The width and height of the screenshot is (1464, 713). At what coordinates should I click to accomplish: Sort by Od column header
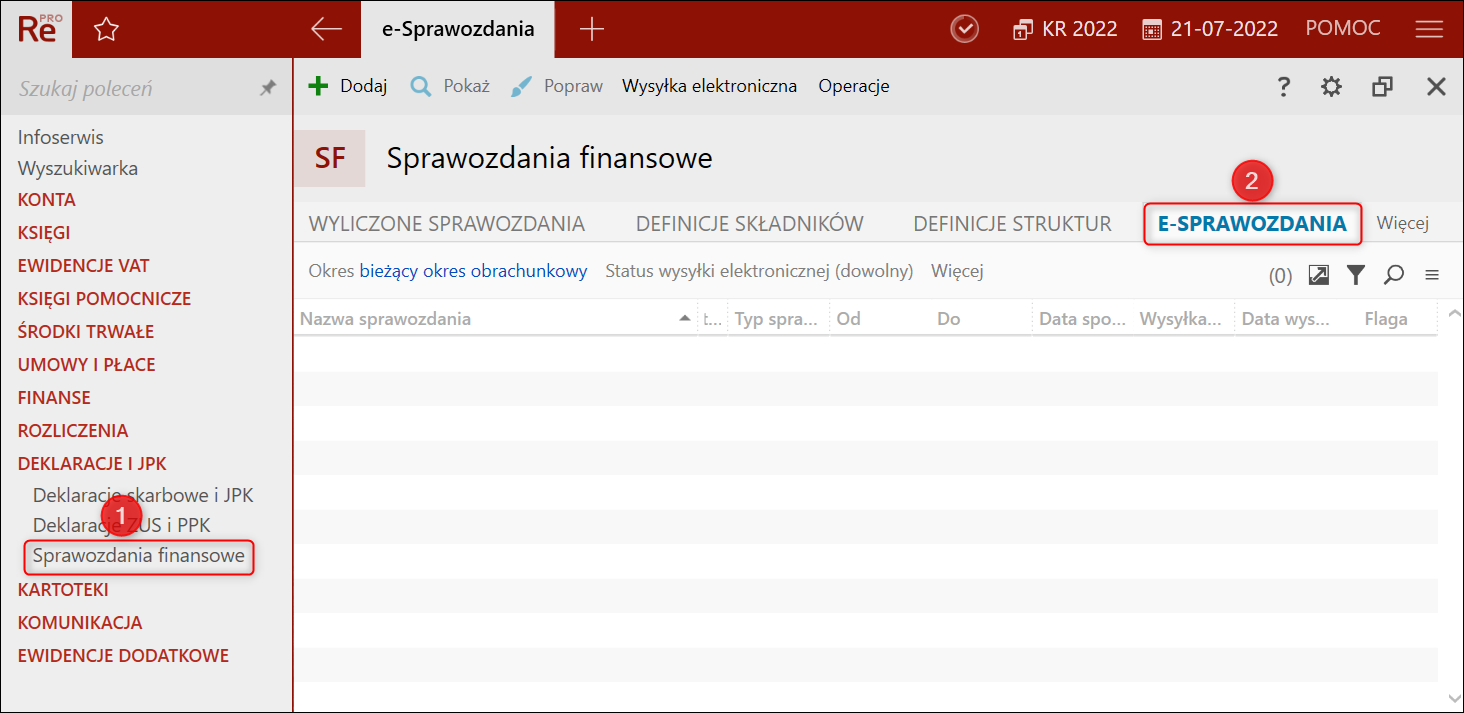pyautogui.click(x=880, y=319)
